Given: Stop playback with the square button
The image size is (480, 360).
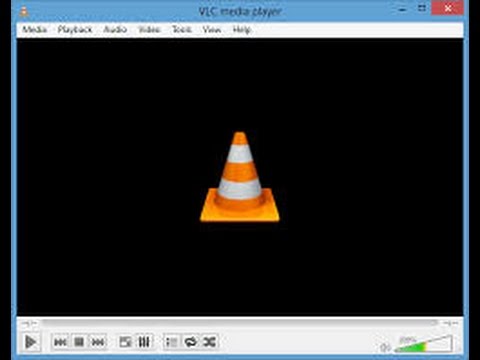Looking at the screenshot, I should point(79,342).
